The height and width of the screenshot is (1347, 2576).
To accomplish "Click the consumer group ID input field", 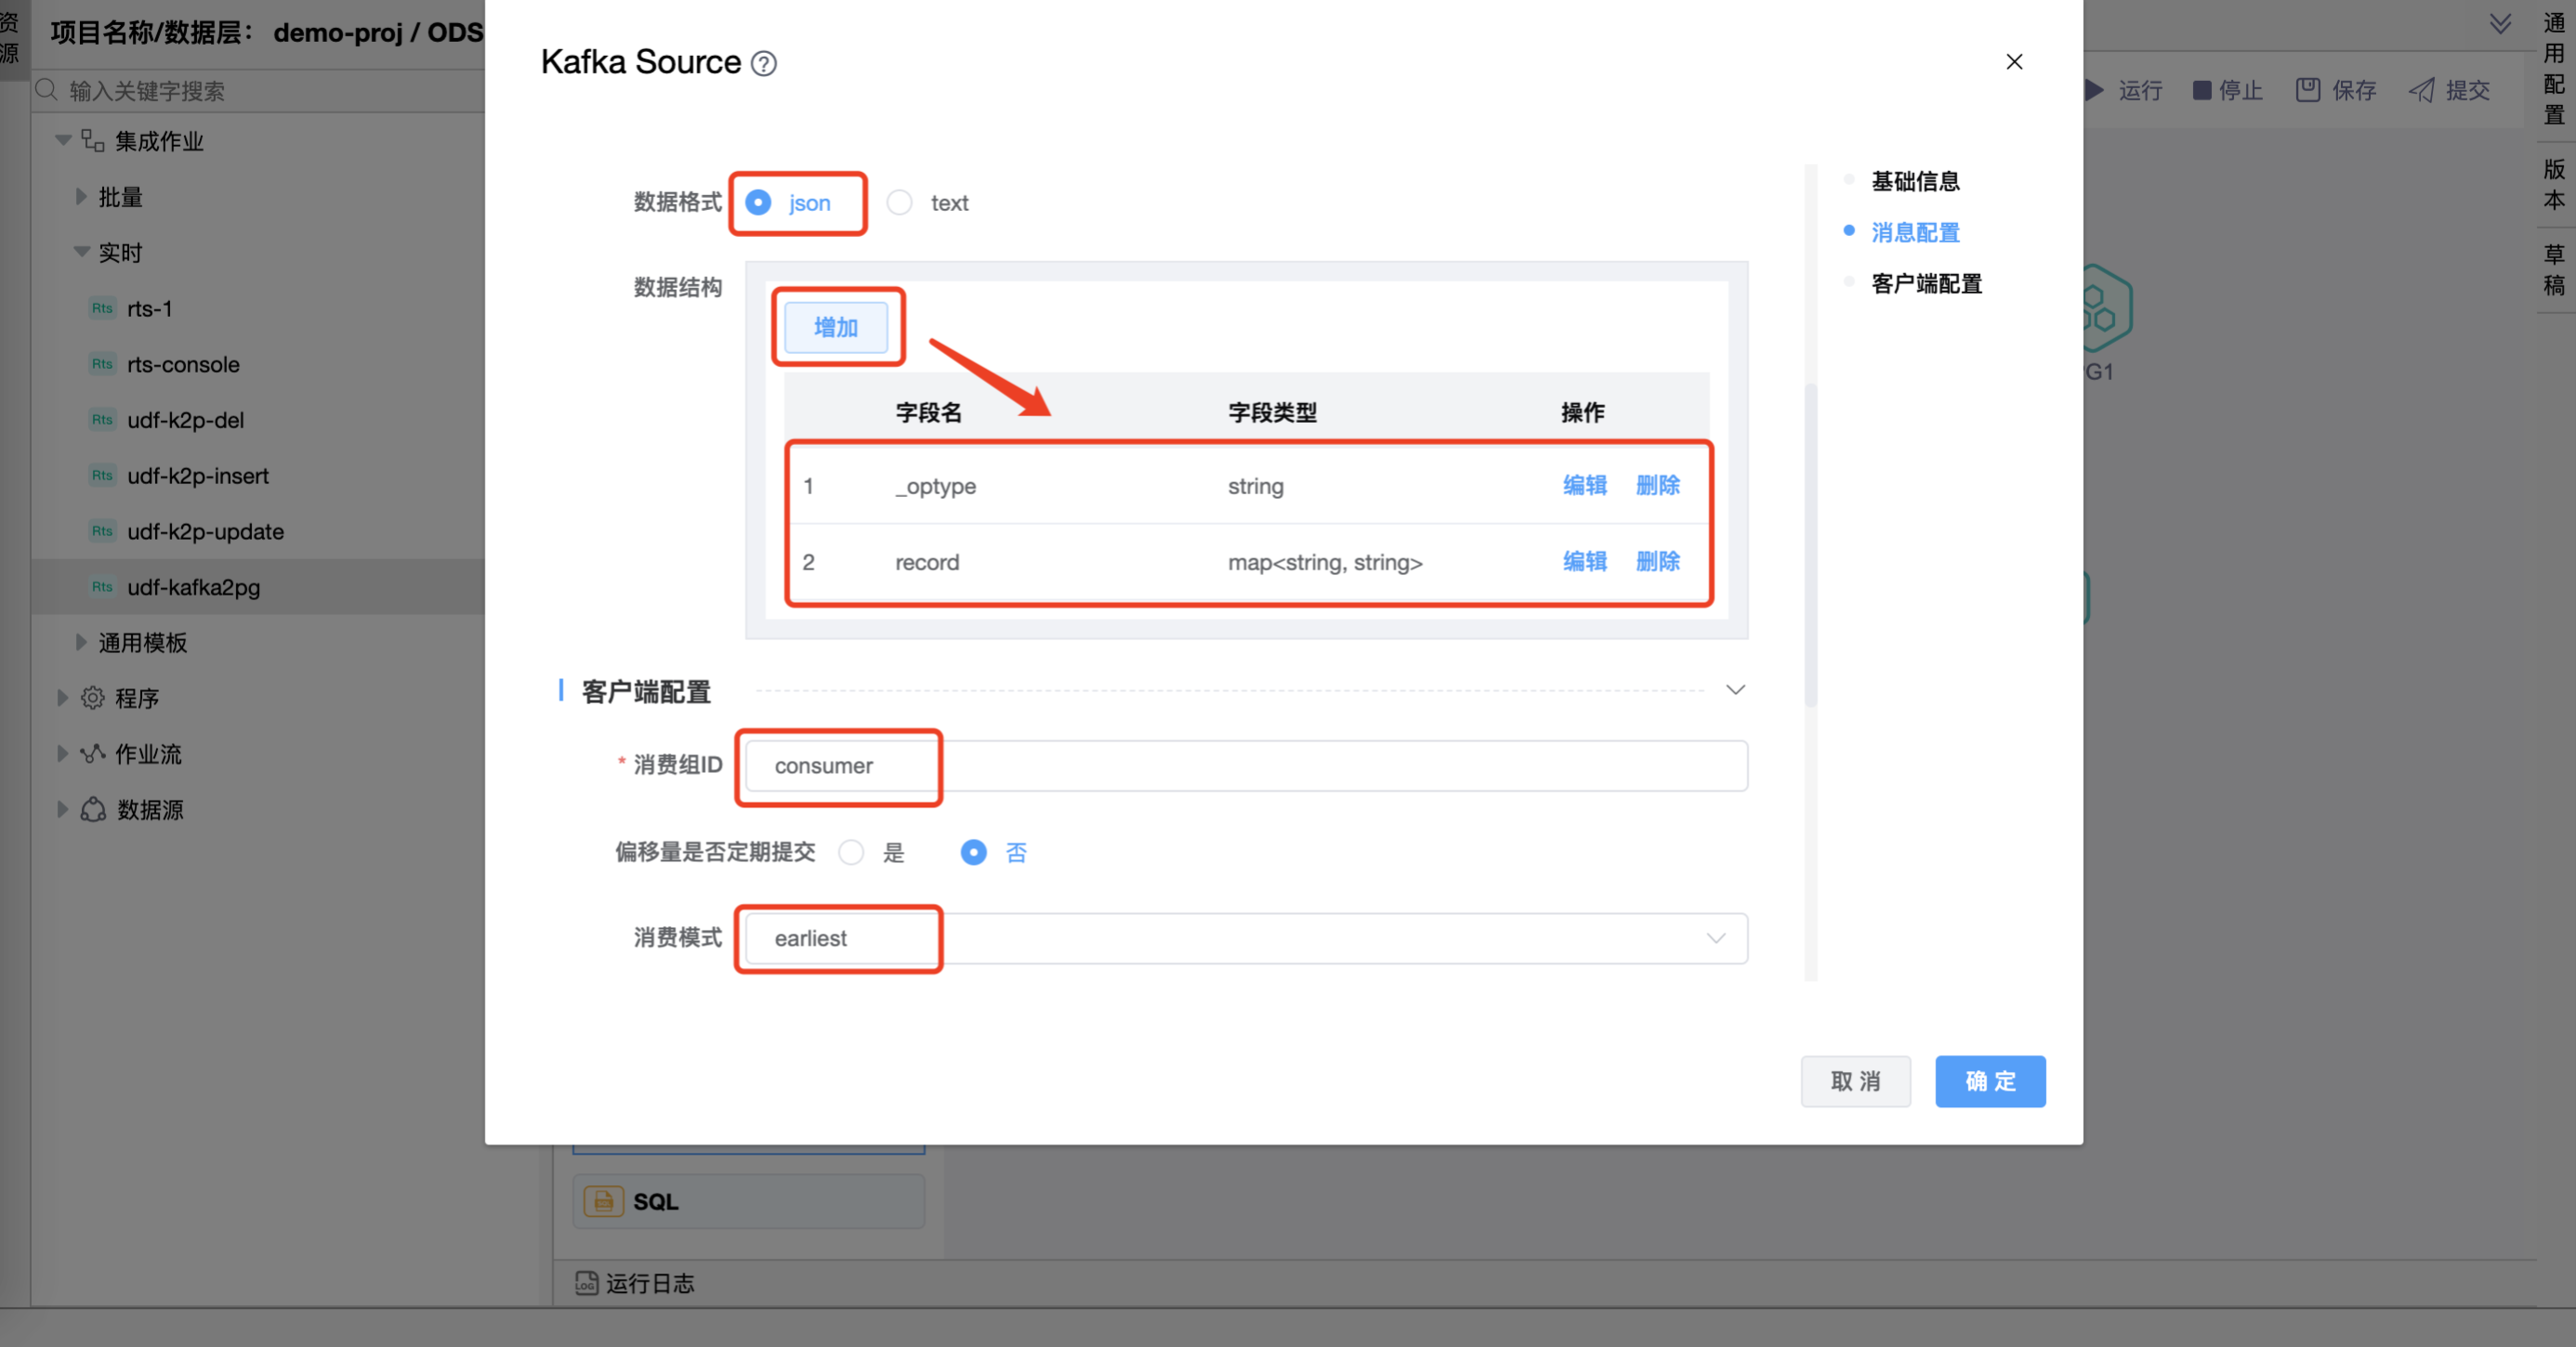I will [1246, 766].
